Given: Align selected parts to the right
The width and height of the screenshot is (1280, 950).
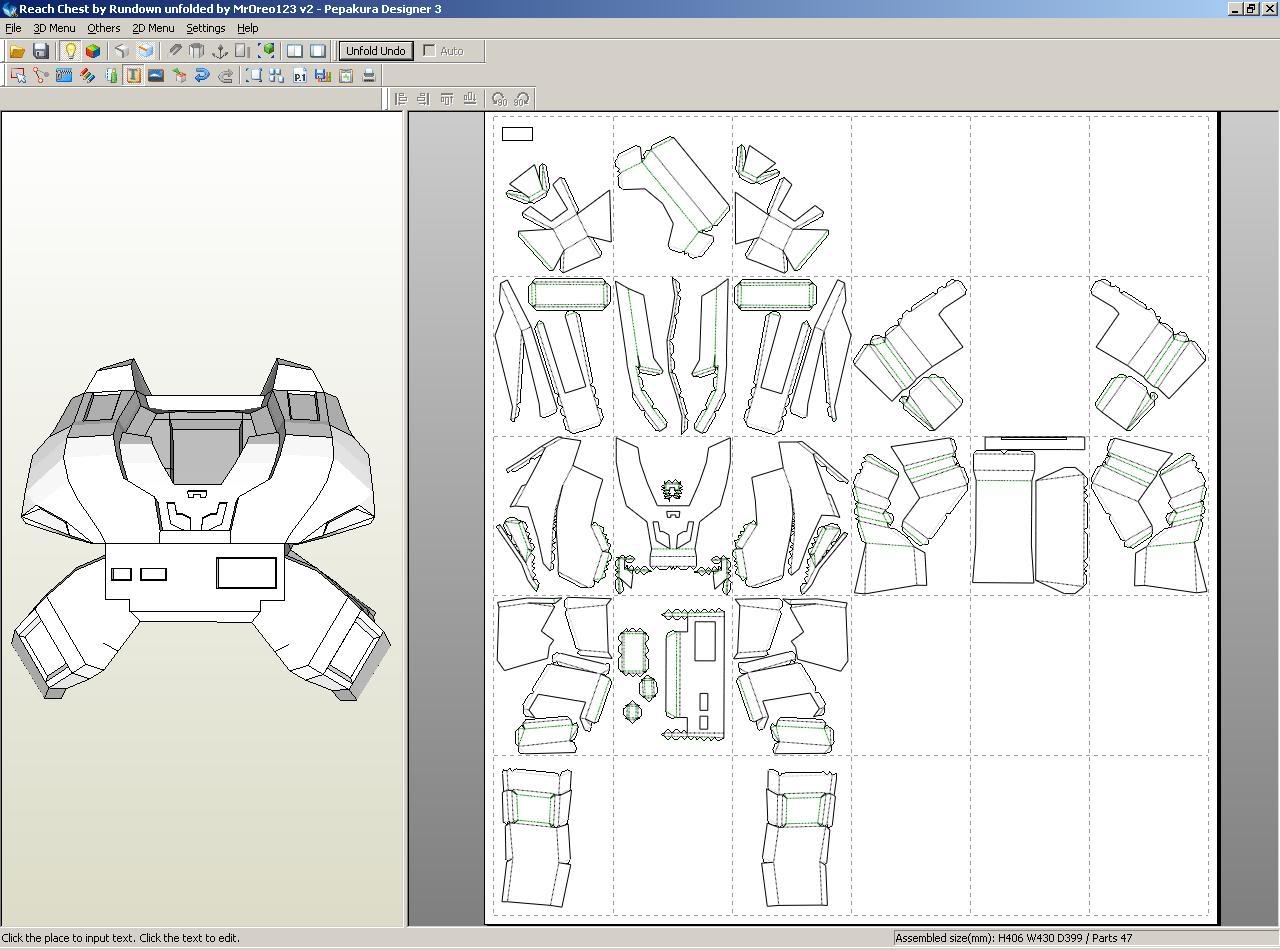Looking at the screenshot, I should [424, 99].
